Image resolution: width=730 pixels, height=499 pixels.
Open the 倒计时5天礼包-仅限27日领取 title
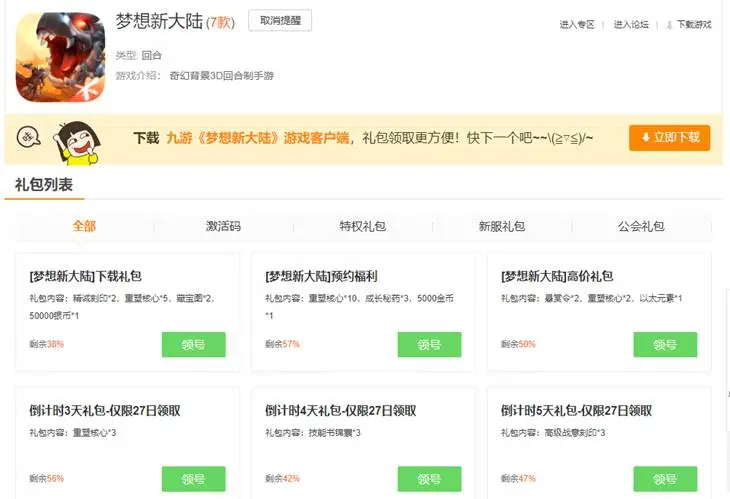point(576,411)
